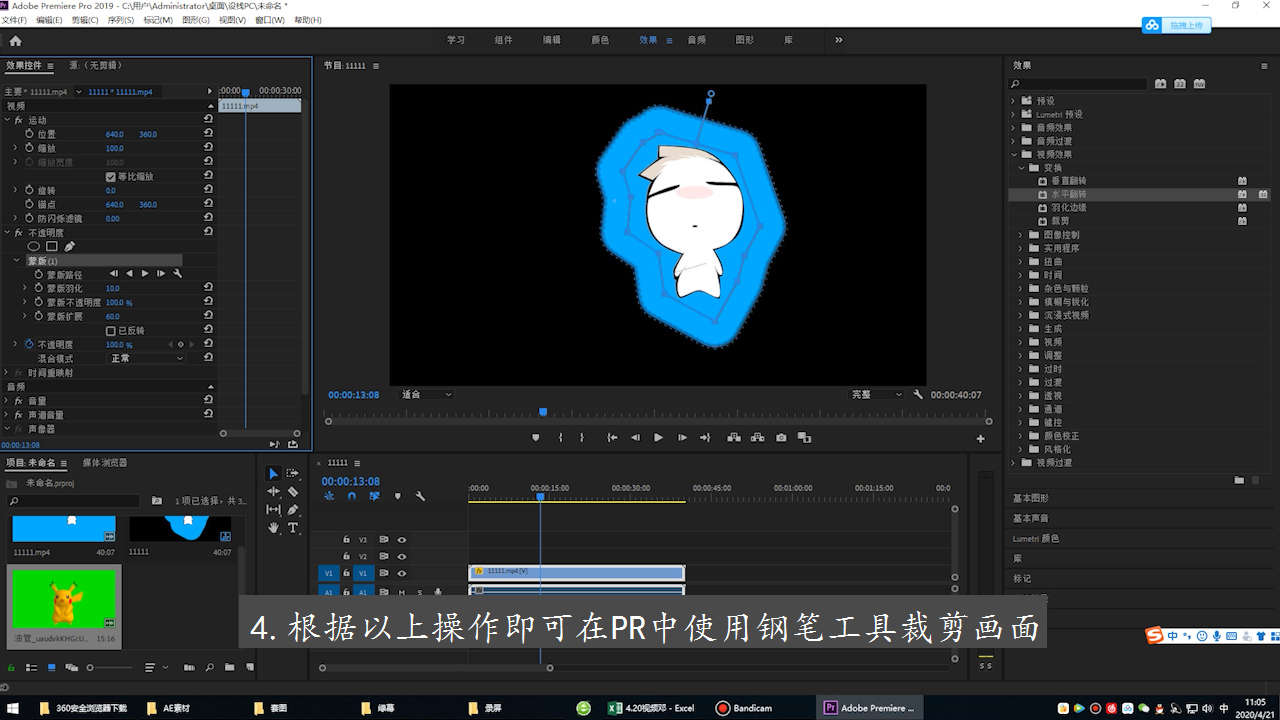Filter effects by accelerated effects icon

click(1160, 84)
